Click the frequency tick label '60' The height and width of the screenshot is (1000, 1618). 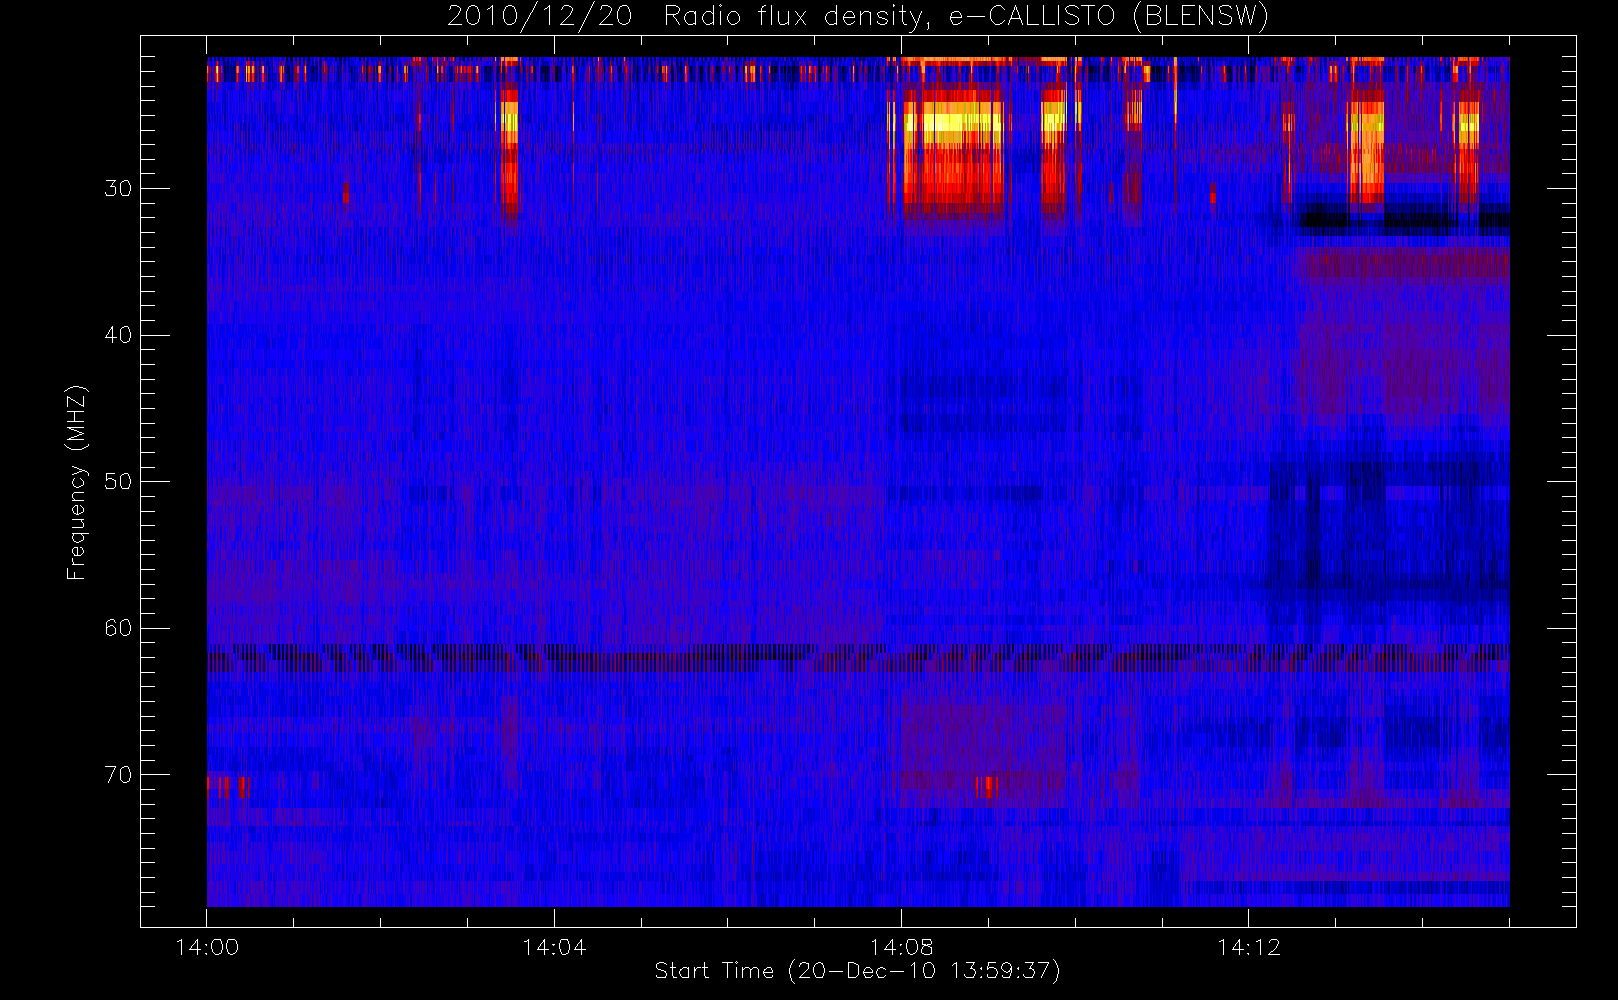pos(118,628)
